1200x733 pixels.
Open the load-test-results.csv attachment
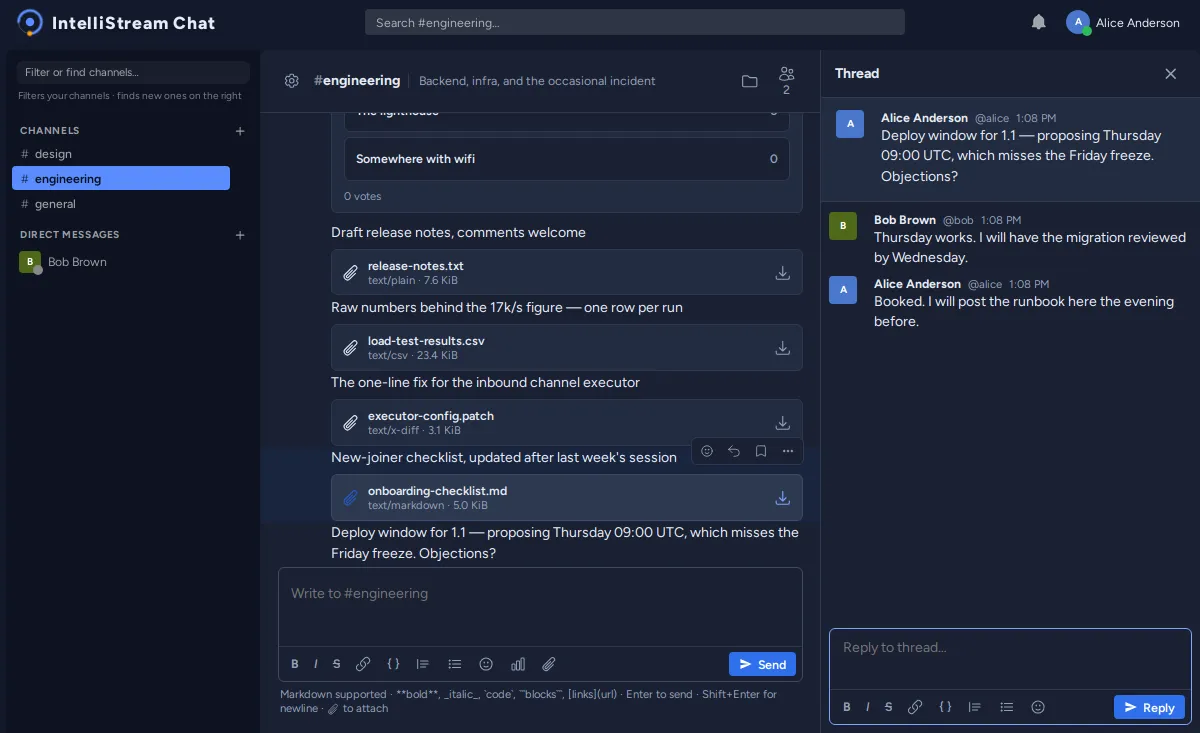click(x=567, y=347)
